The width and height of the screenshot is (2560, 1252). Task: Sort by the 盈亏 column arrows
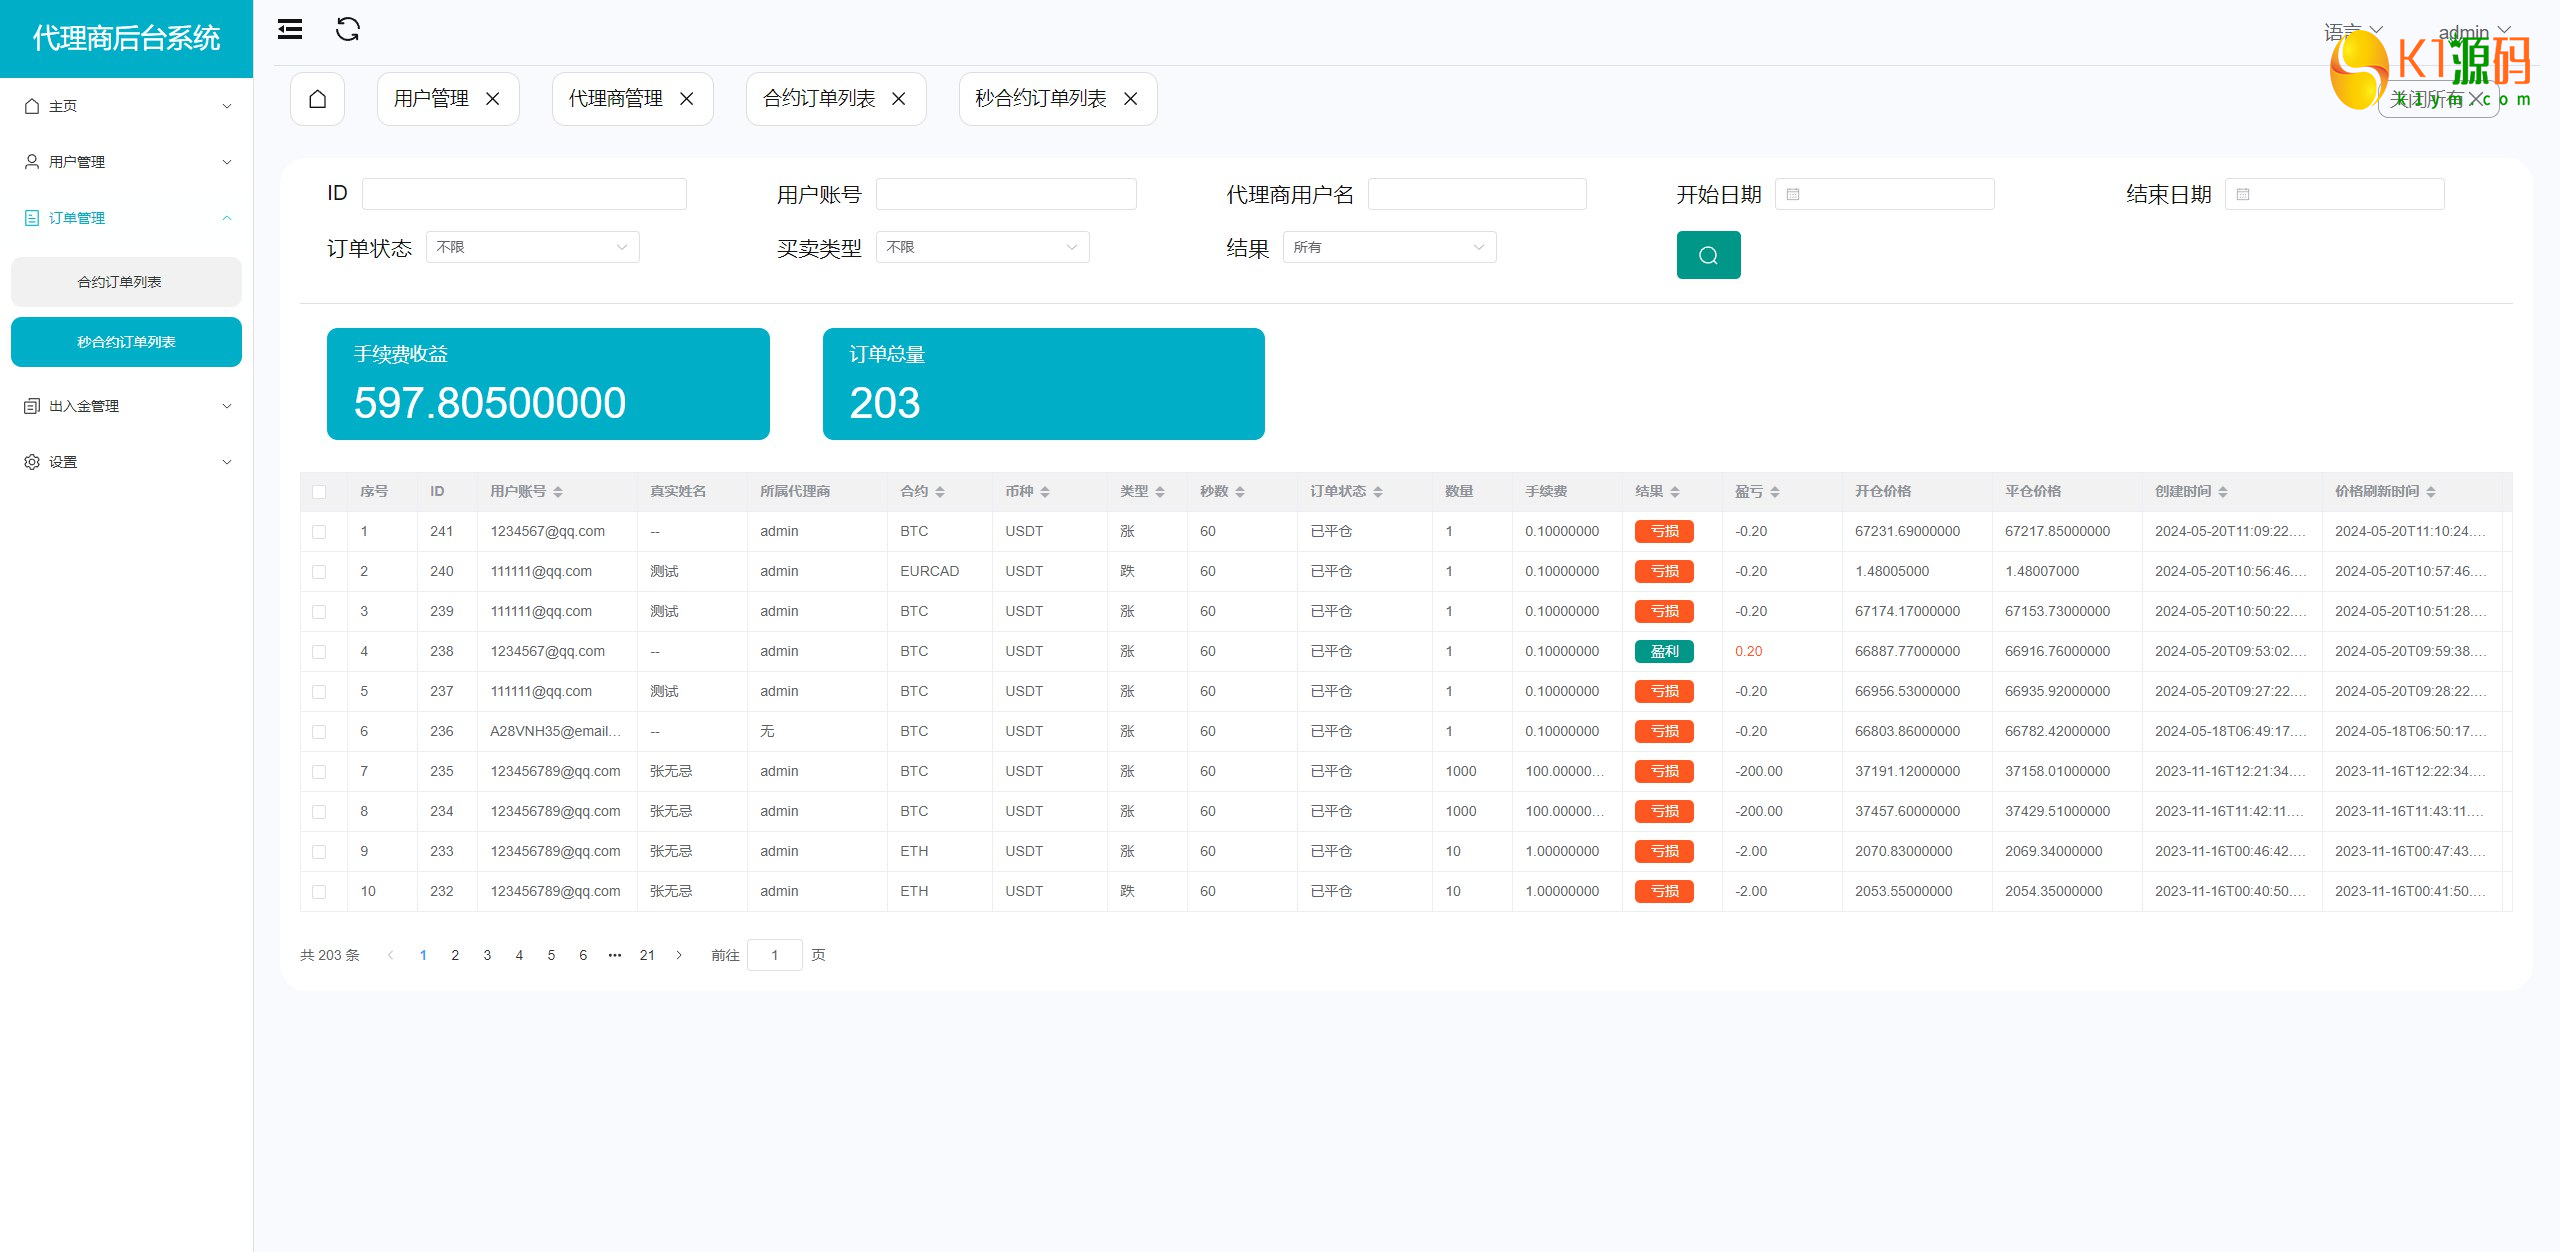click(1775, 492)
